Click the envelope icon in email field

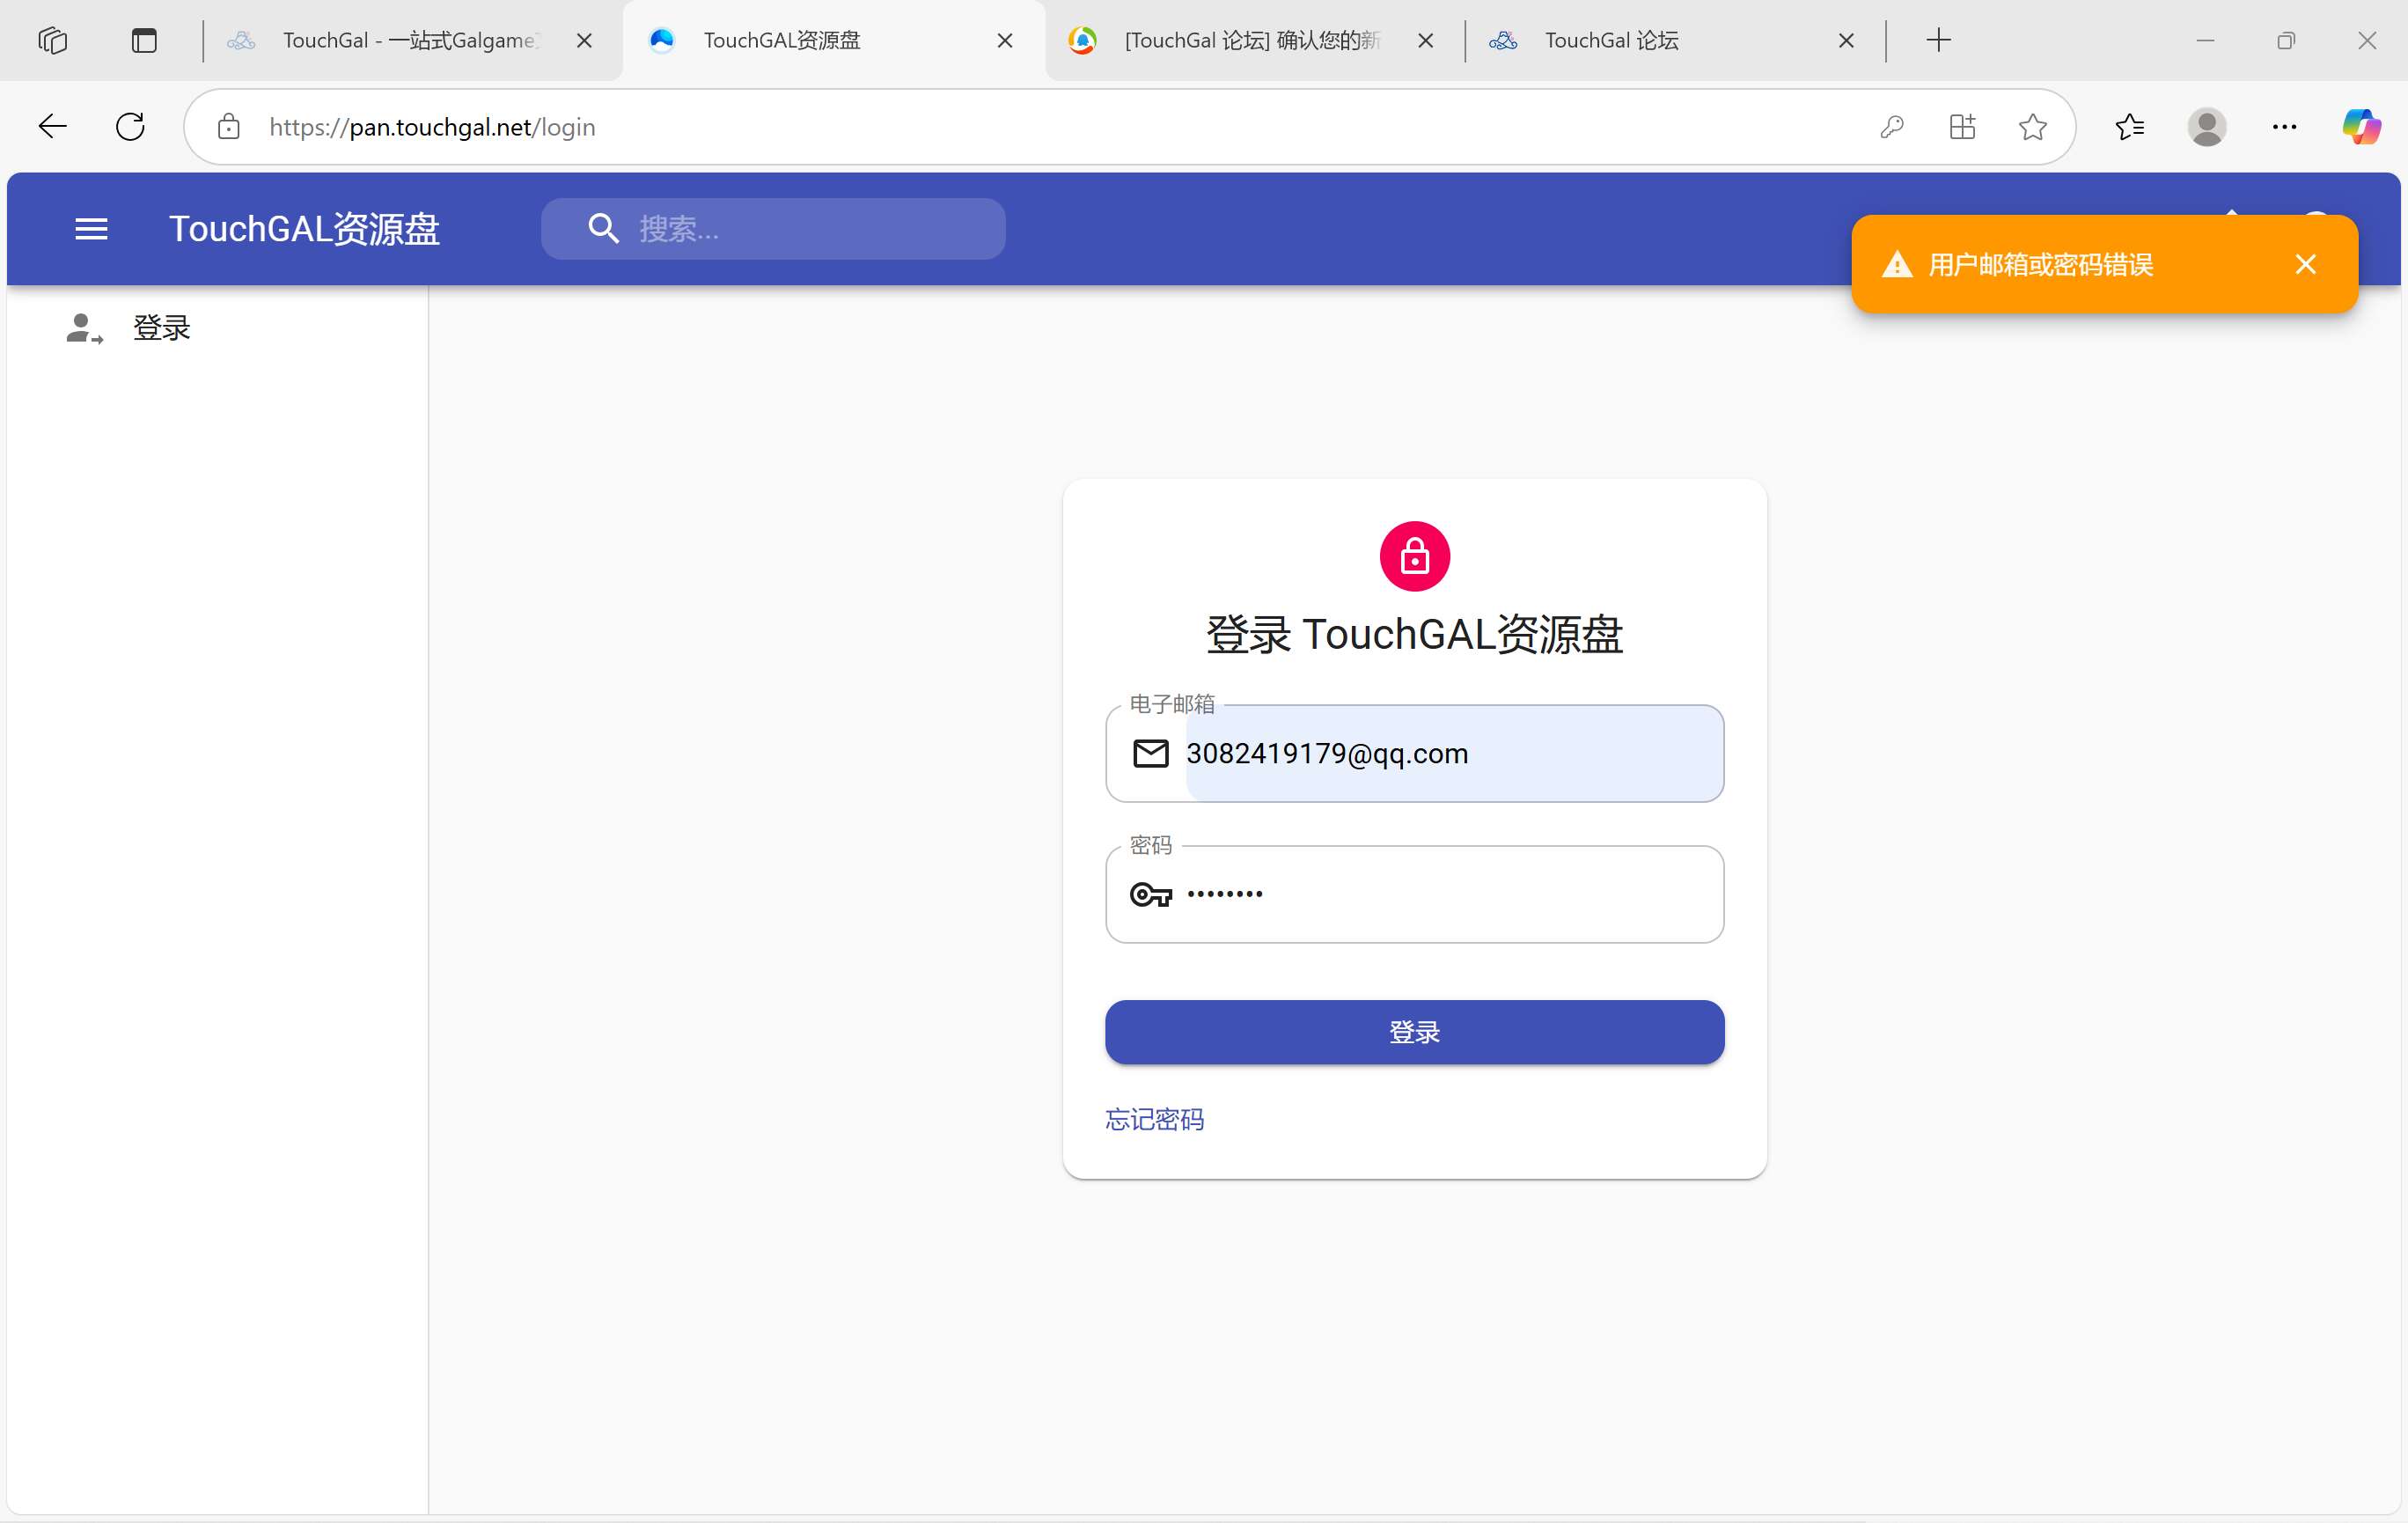coord(1150,753)
